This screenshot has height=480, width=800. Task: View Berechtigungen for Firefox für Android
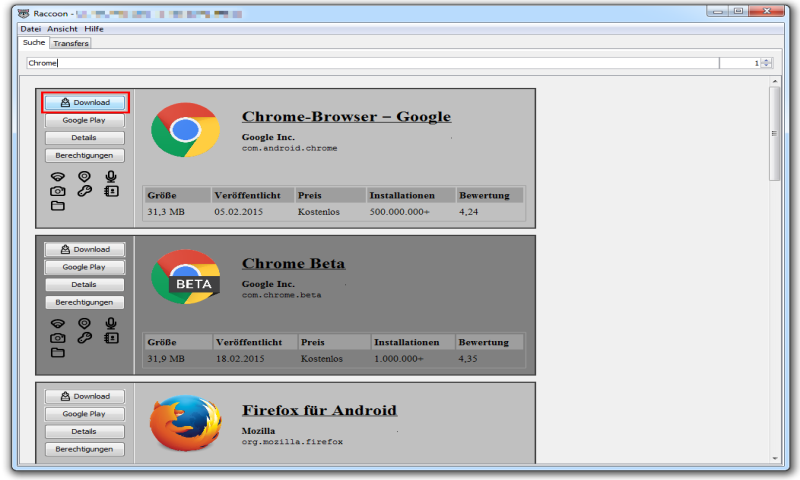[x=85, y=449]
